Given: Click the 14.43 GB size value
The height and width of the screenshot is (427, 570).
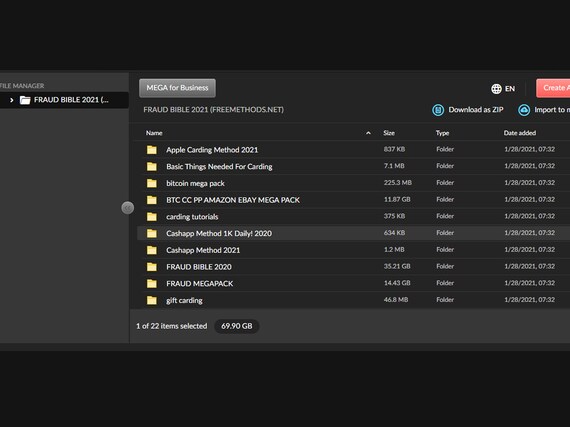Looking at the screenshot, I should (x=397, y=283).
